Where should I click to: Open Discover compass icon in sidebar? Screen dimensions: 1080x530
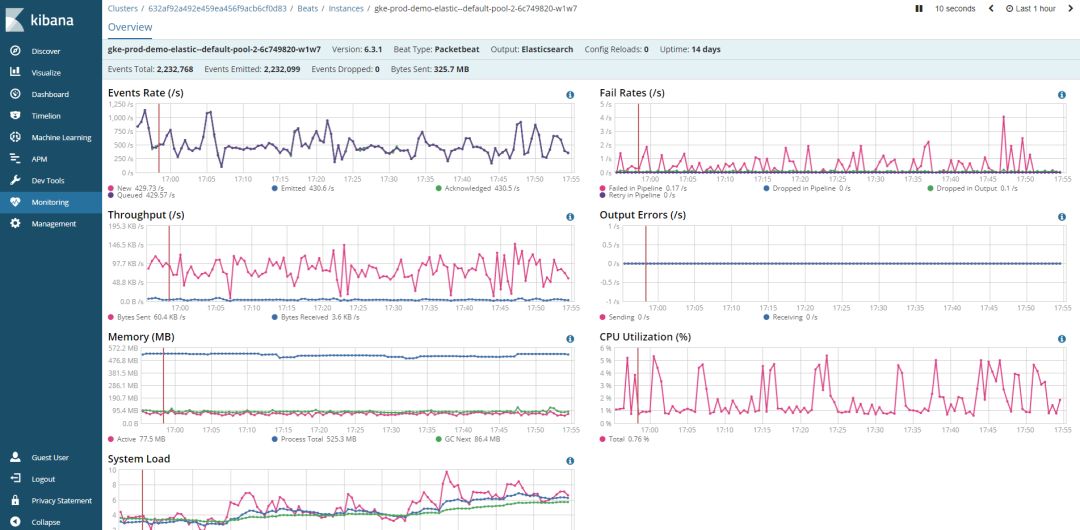coord(15,51)
